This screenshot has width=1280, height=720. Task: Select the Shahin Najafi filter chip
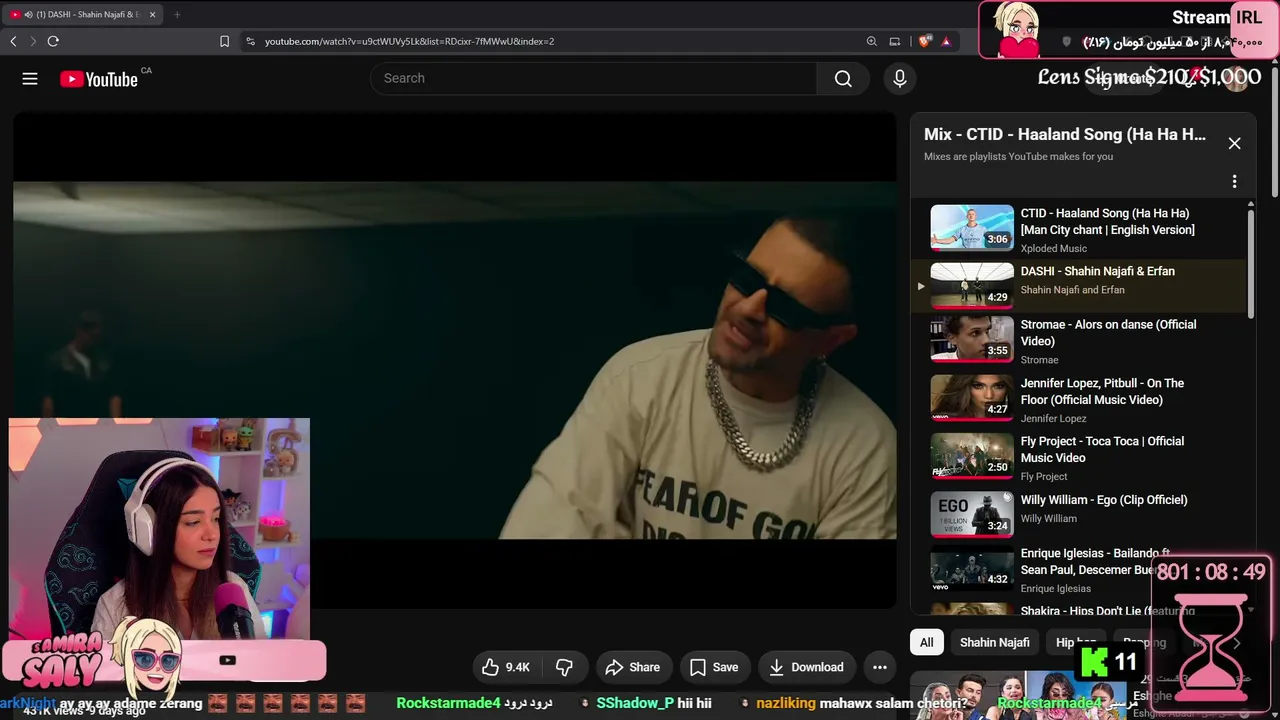[994, 642]
